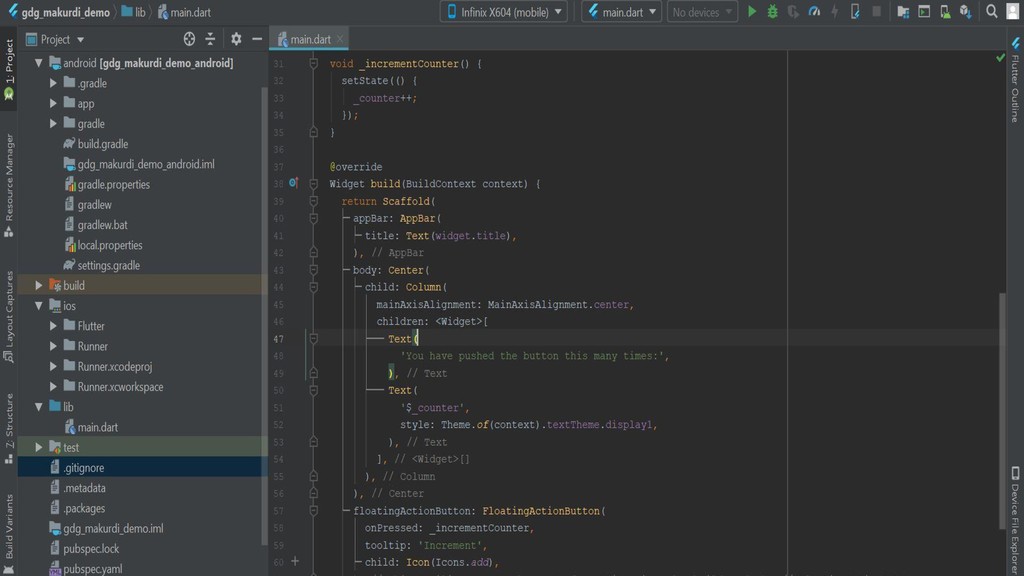Open the Flutter Outline side panel
Screen dimensions: 1024x576
point(1014,87)
